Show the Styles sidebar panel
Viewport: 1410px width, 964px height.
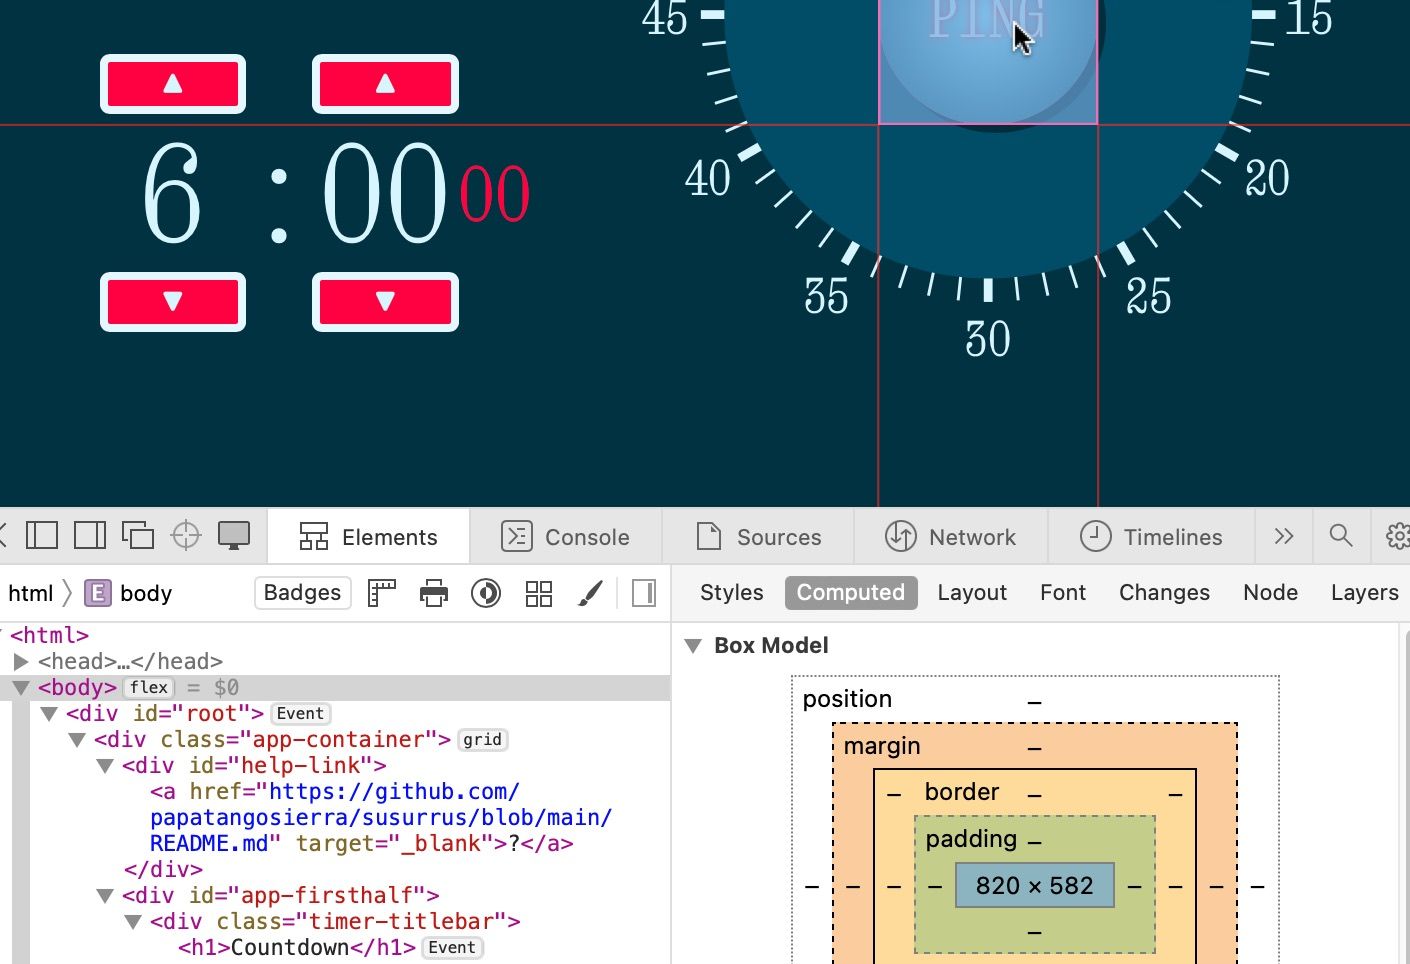tap(731, 593)
